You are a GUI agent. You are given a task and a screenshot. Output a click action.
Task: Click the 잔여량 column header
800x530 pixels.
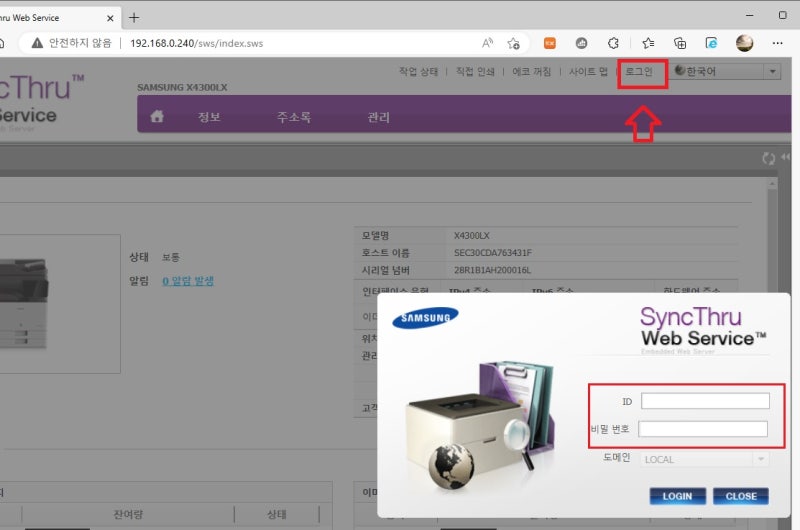point(128,514)
